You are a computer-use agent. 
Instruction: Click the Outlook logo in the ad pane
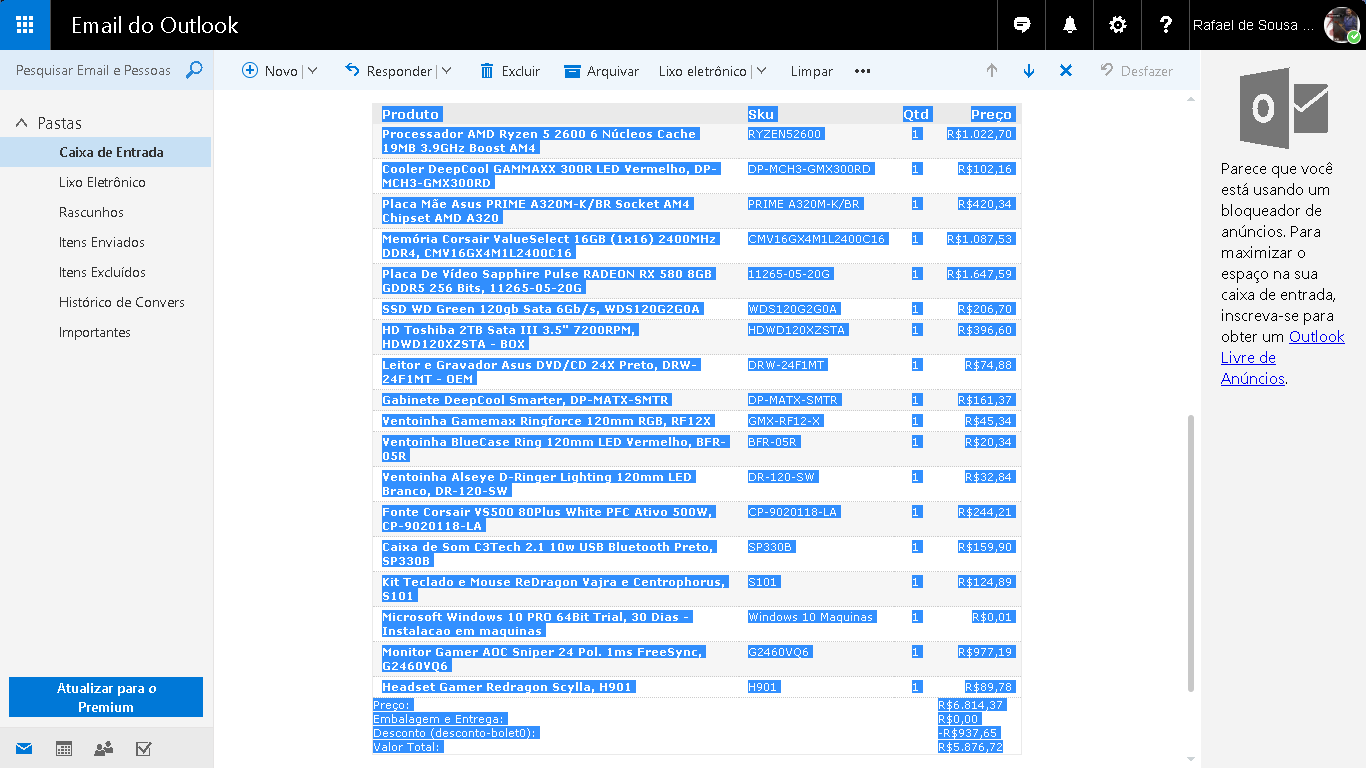(x=1284, y=108)
